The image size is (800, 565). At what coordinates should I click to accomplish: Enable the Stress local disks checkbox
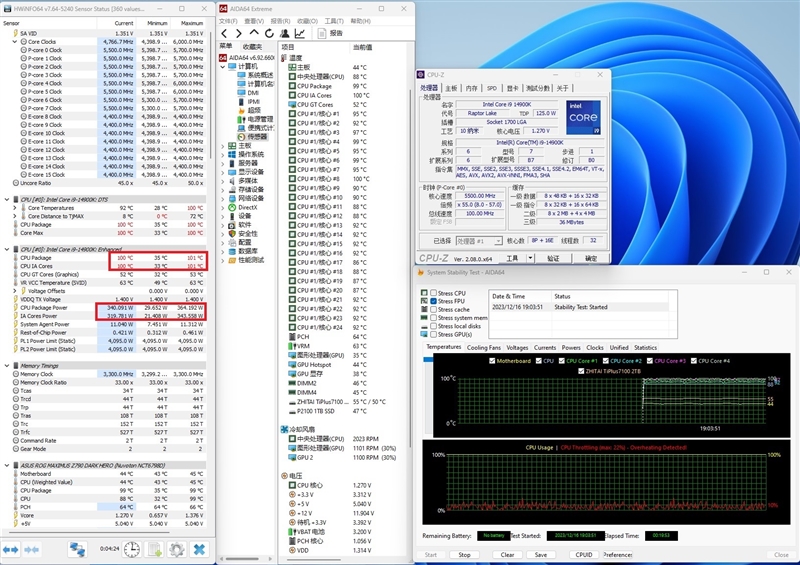point(433,326)
